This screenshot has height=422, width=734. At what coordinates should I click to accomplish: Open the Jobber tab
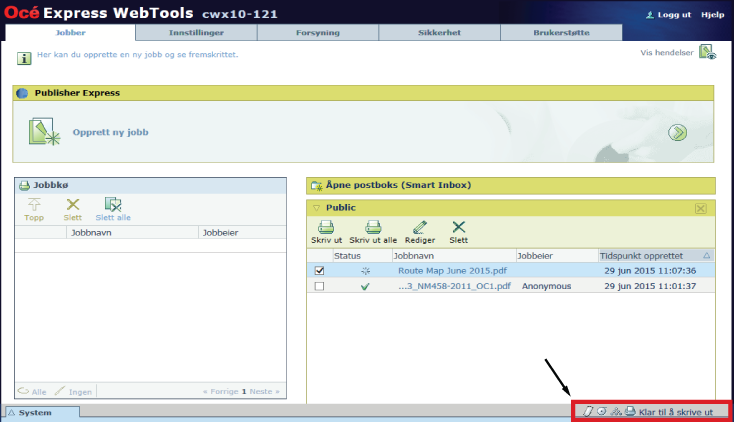(x=70, y=32)
